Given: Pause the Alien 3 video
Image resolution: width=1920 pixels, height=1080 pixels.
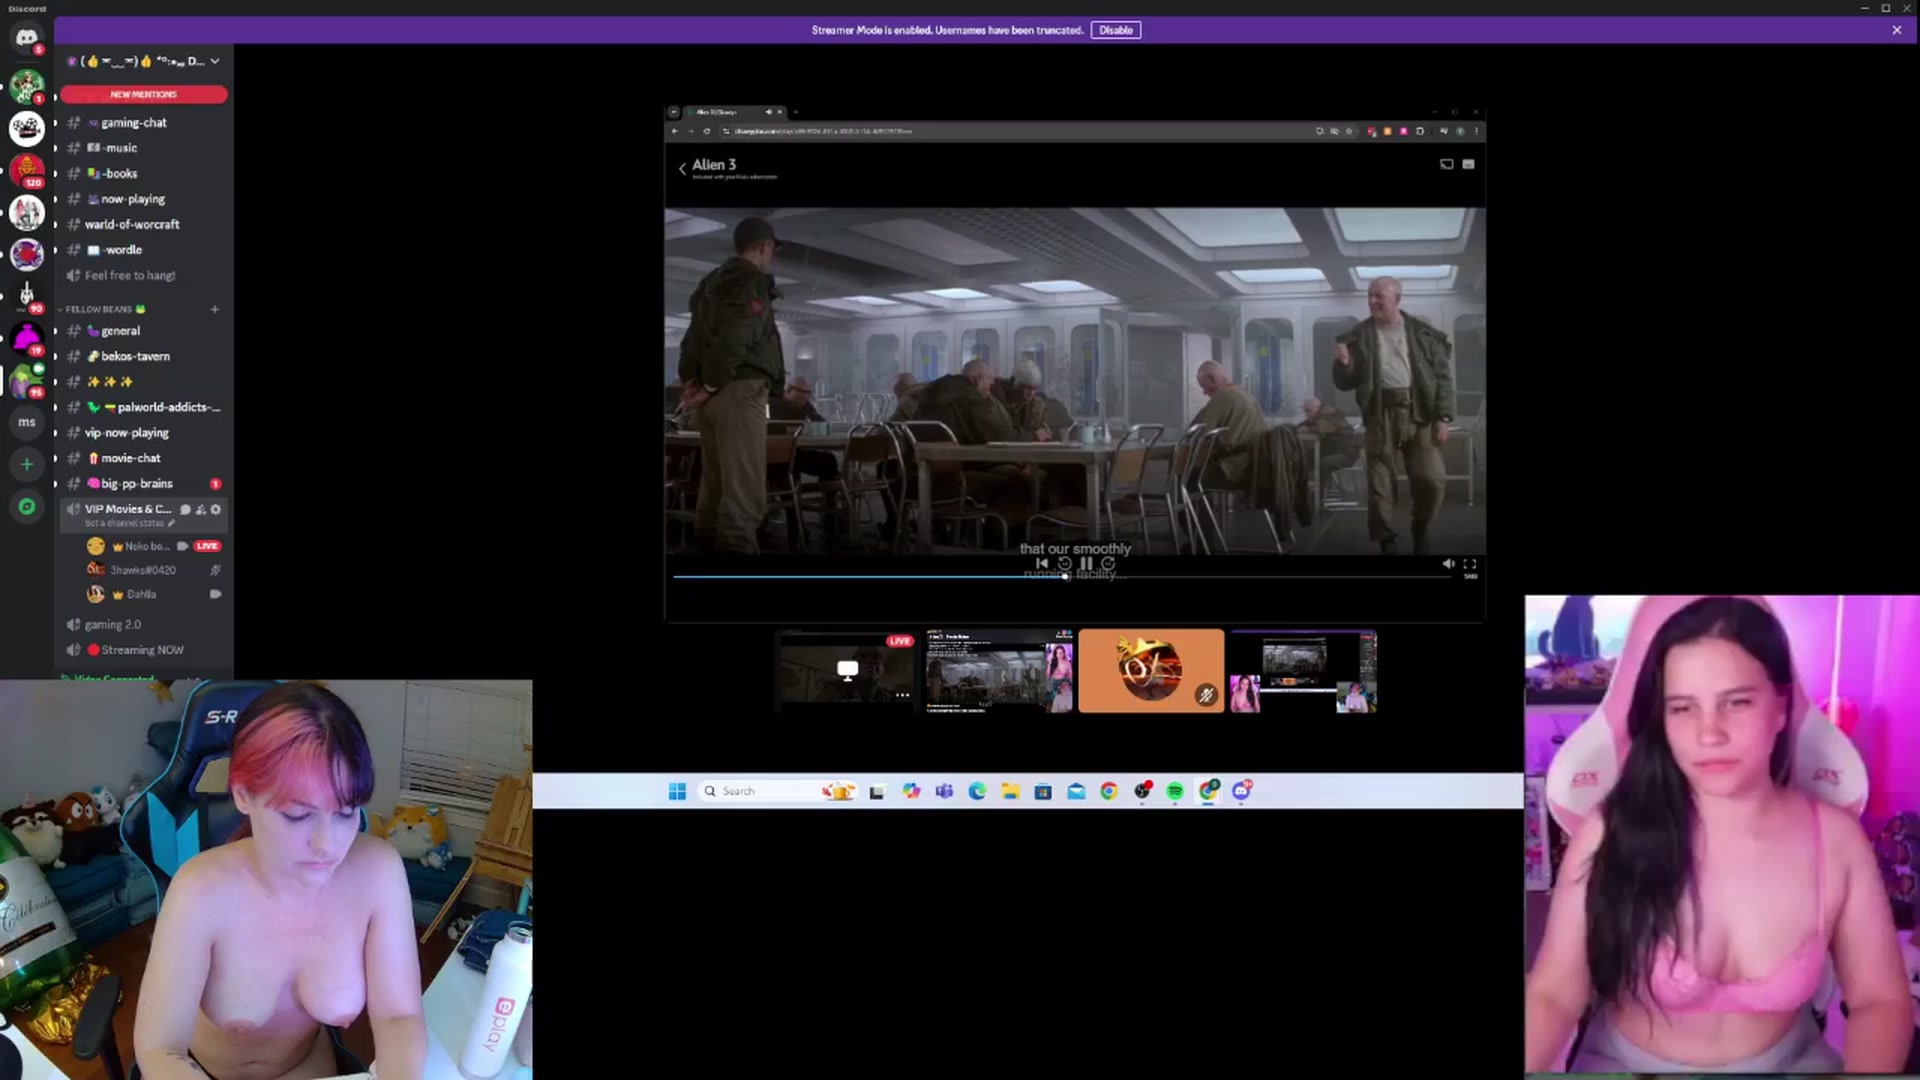Looking at the screenshot, I should pos(1086,564).
